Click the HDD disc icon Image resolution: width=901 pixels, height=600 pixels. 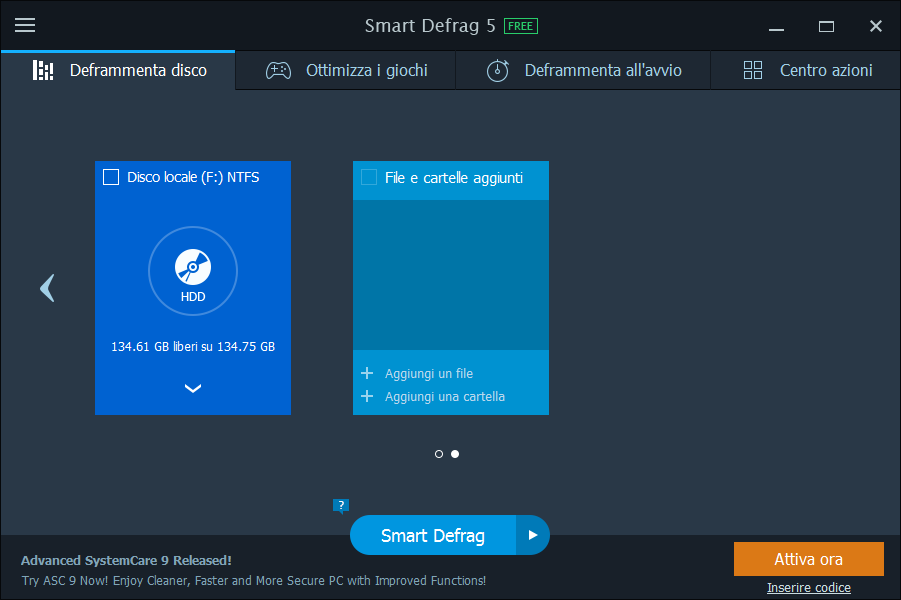click(x=193, y=267)
